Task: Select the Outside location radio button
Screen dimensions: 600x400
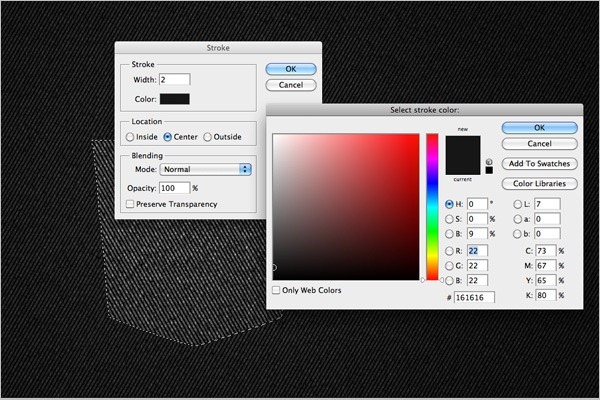Action: [x=207, y=137]
